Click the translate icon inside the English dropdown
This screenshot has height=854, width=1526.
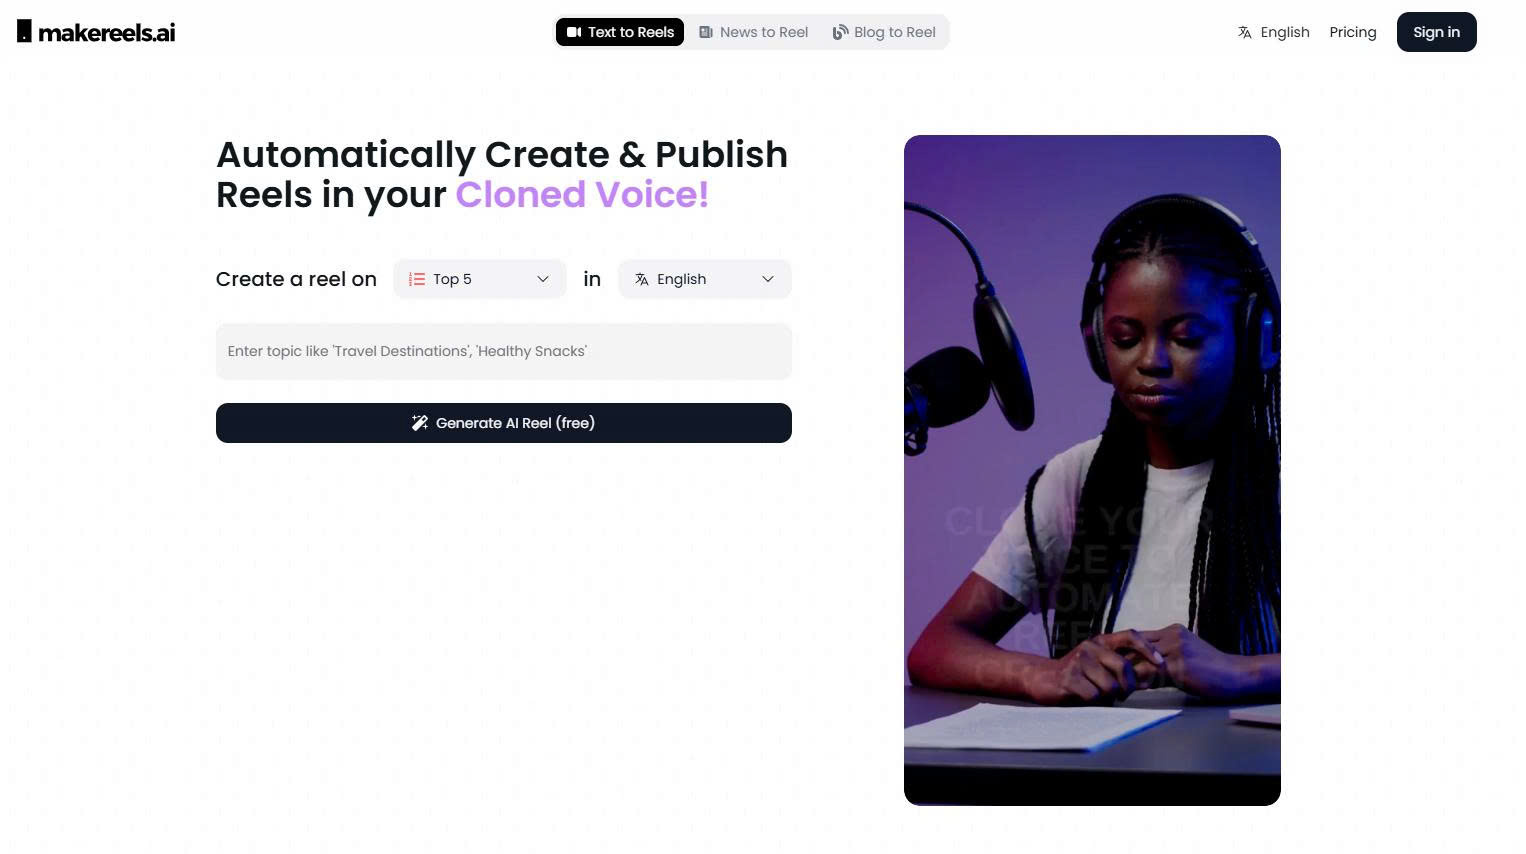(642, 279)
